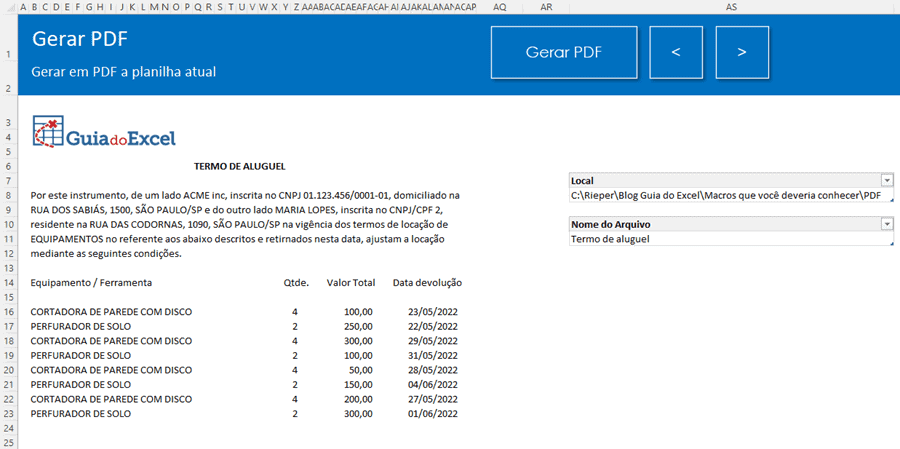Select the file path cell under Local
The width and height of the screenshot is (900, 449).
pyautogui.click(x=725, y=196)
